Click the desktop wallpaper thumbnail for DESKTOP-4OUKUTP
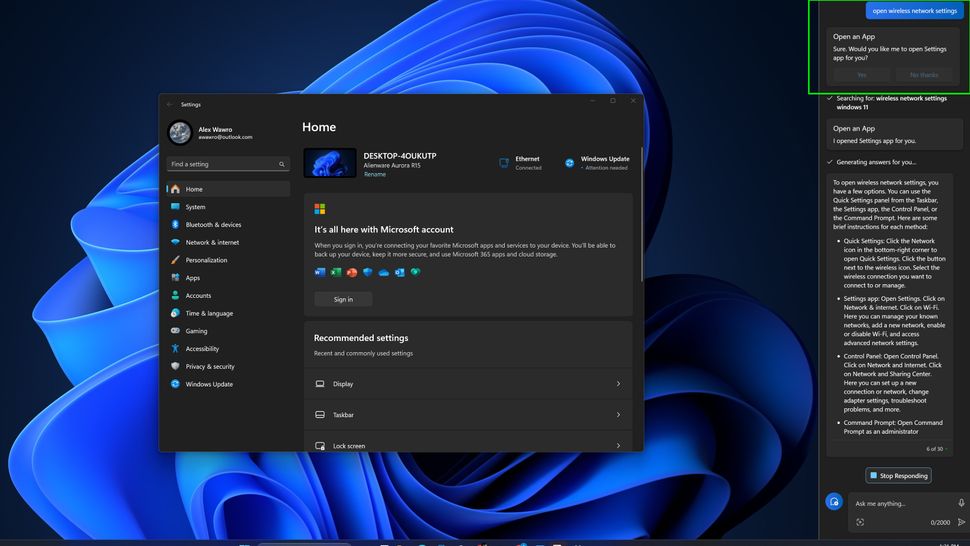 [330, 163]
